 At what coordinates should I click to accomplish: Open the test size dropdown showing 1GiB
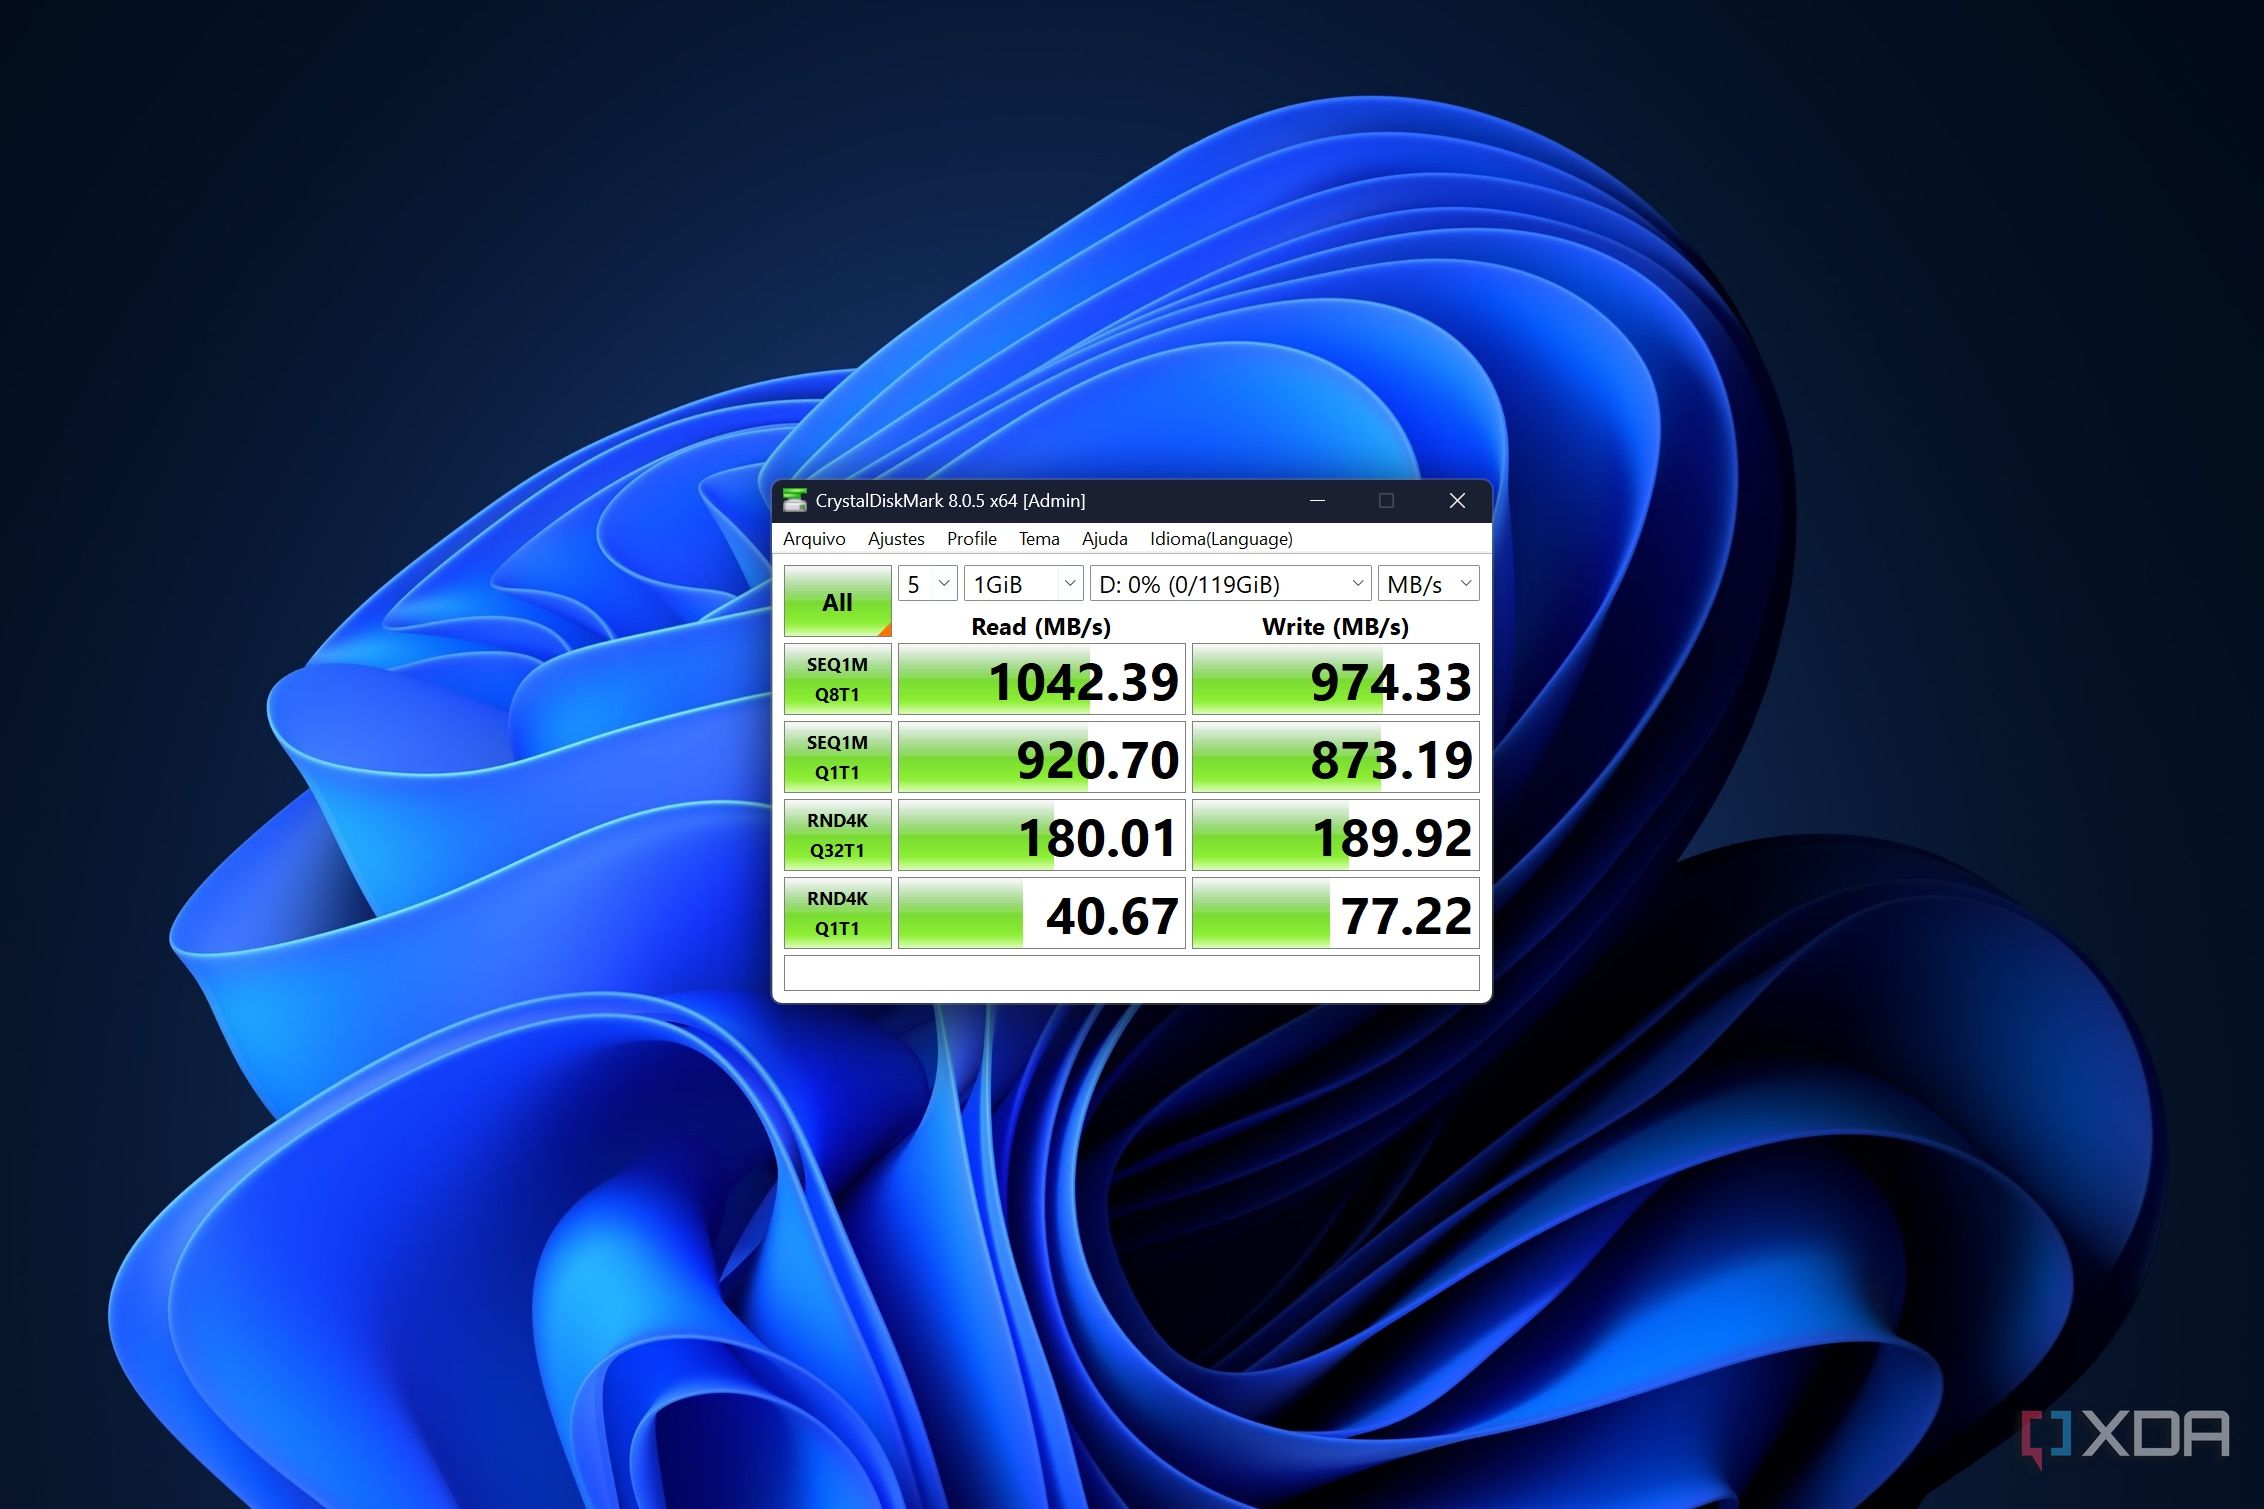click(1022, 583)
